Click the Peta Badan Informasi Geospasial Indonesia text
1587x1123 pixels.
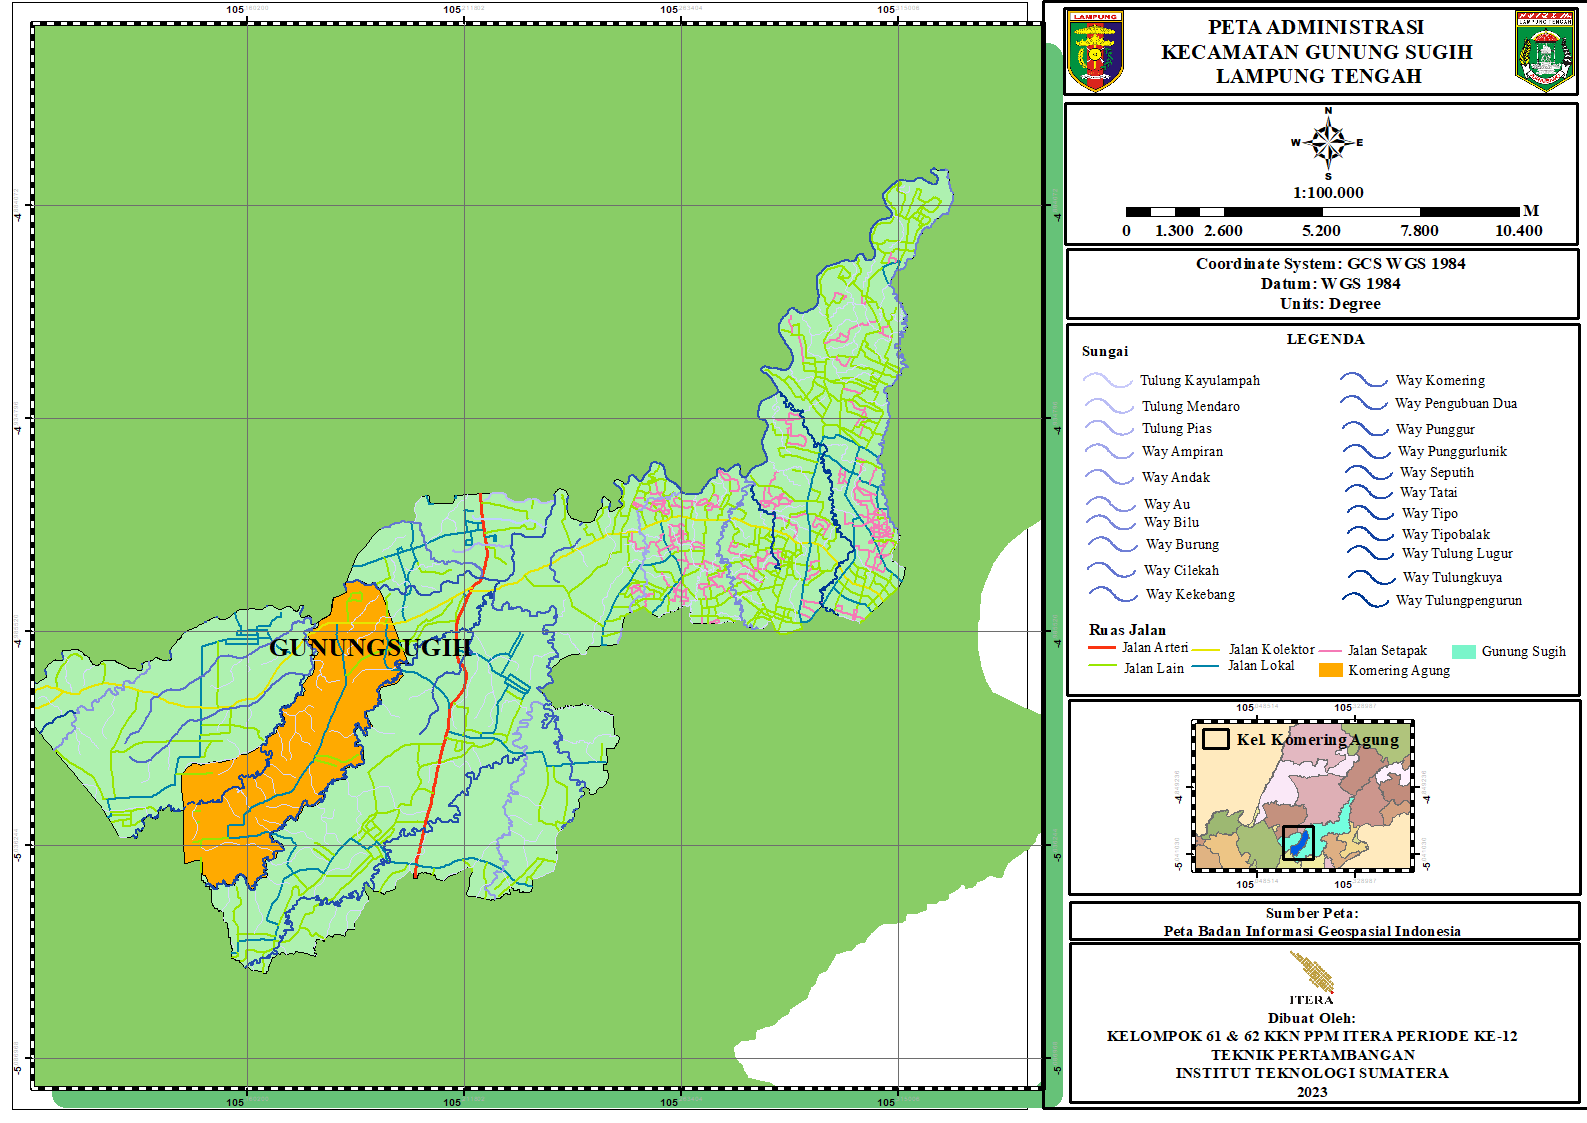click(1312, 931)
